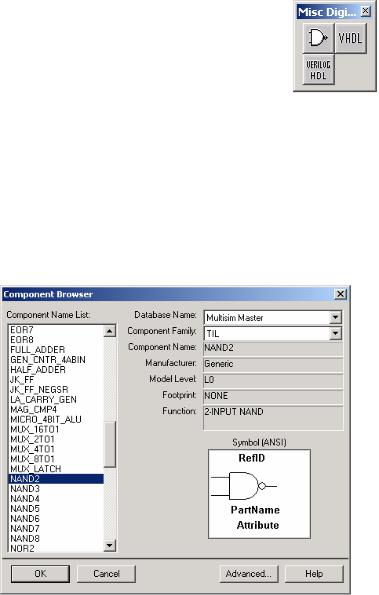Screen dimensions: 379x595
Task: Select HALF_ADDER in the component list
Action: click(x=56, y=370)
